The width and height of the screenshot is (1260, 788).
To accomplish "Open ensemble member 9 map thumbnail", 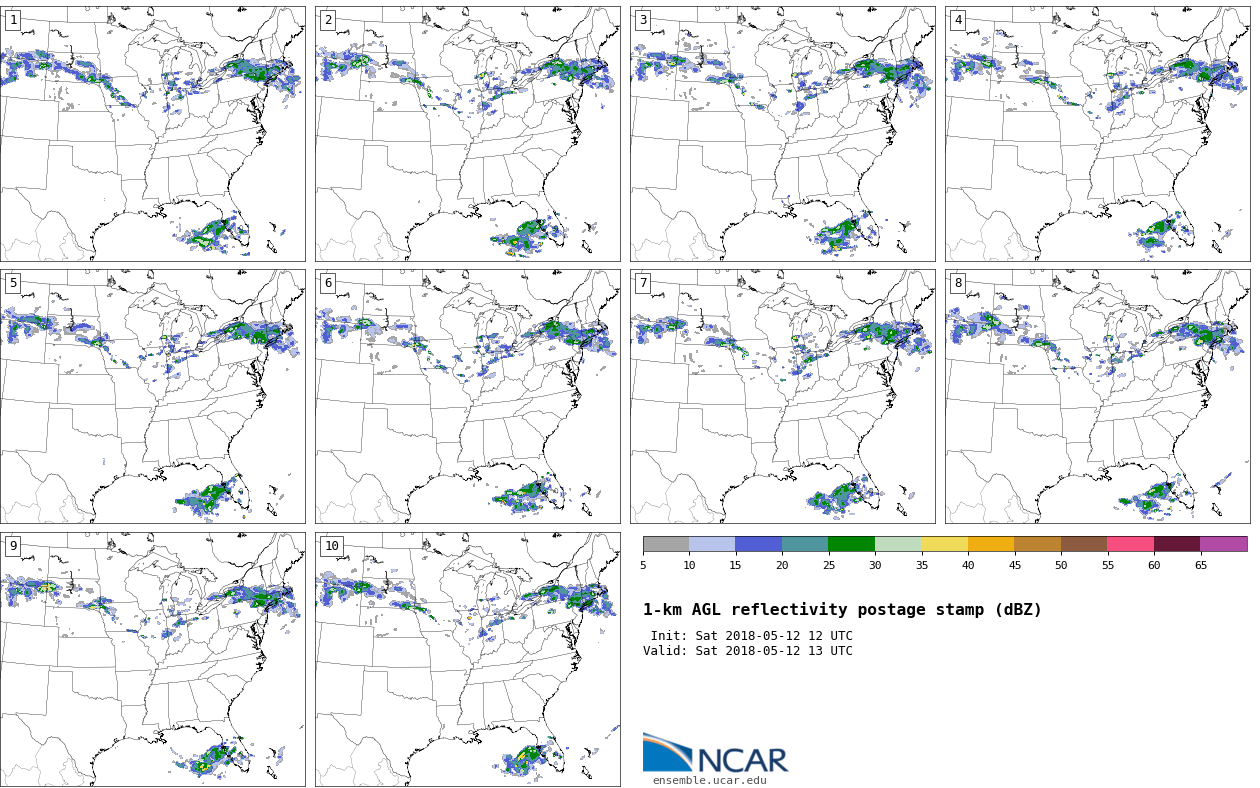I will (x=153, y=659).
